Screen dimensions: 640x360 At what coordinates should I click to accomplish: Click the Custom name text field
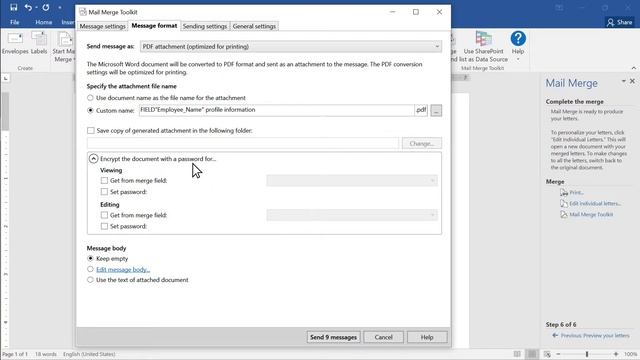276,110
